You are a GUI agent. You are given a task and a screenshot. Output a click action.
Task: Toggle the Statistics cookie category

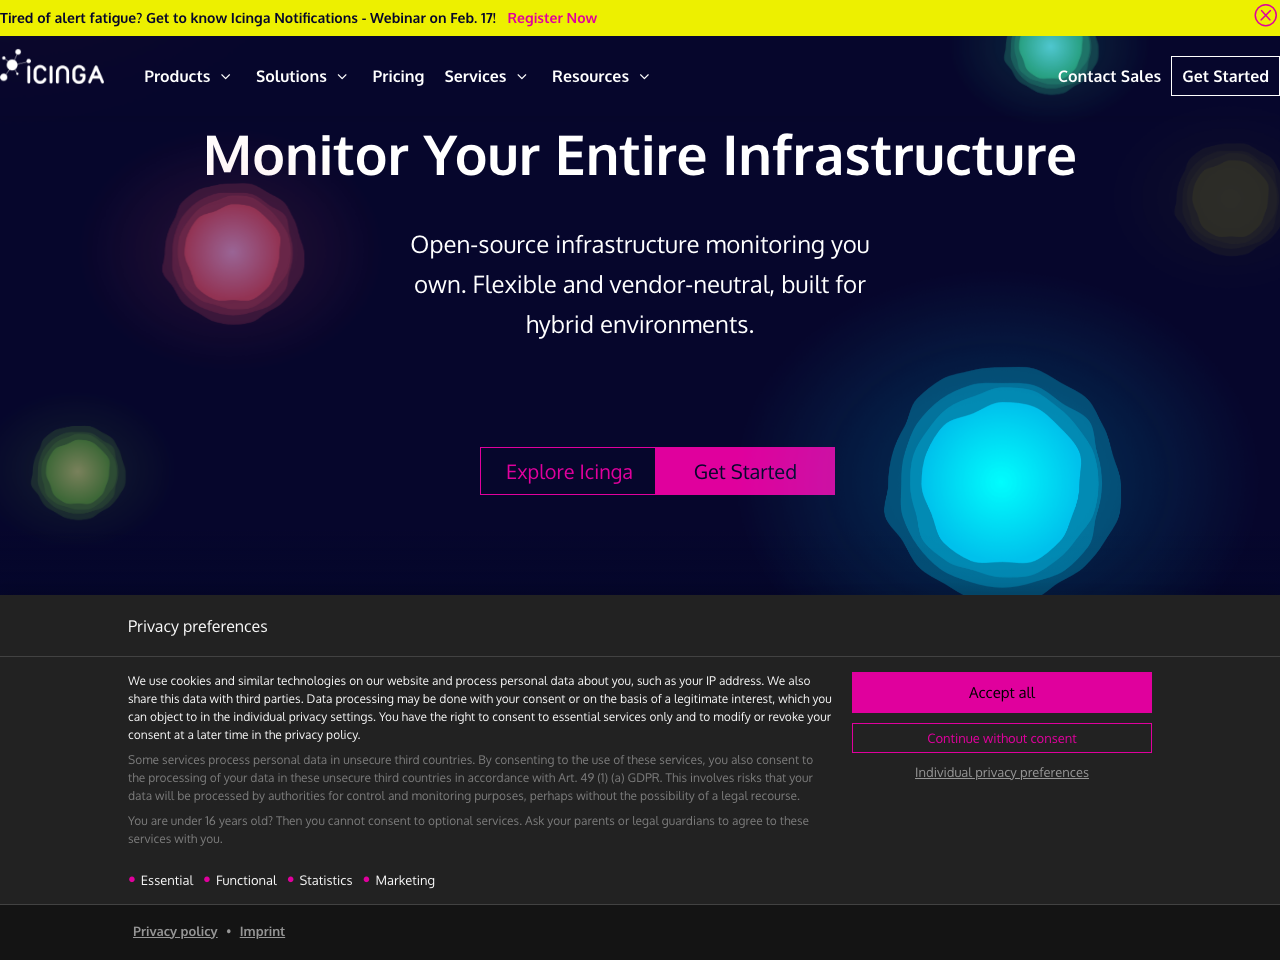(x=325, y=879)
